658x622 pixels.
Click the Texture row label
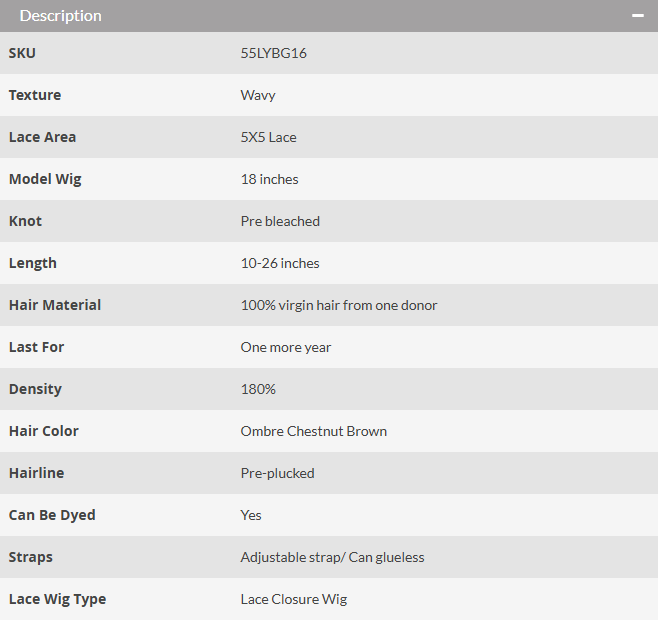(35, 95)
